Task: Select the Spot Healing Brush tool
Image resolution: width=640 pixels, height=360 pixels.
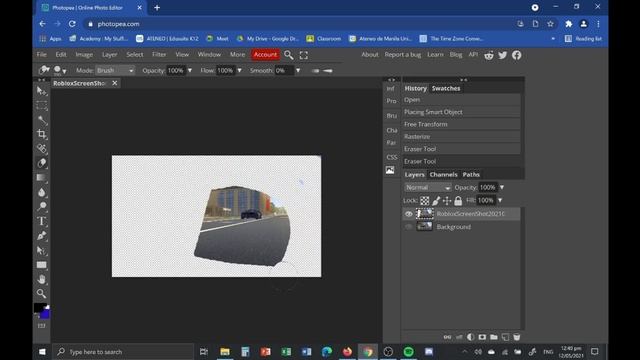Action: [x=42, y=149]
